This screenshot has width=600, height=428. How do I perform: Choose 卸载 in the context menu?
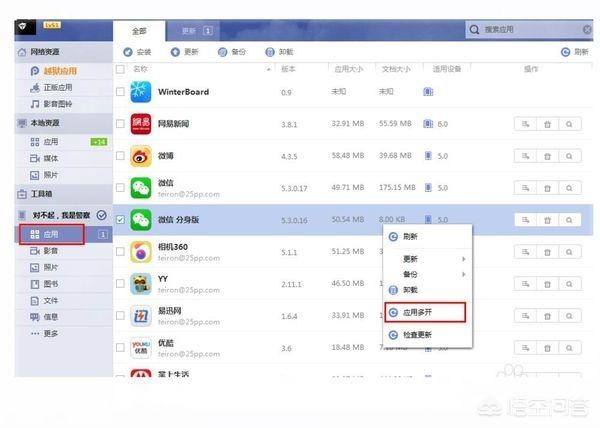point(428,290)
